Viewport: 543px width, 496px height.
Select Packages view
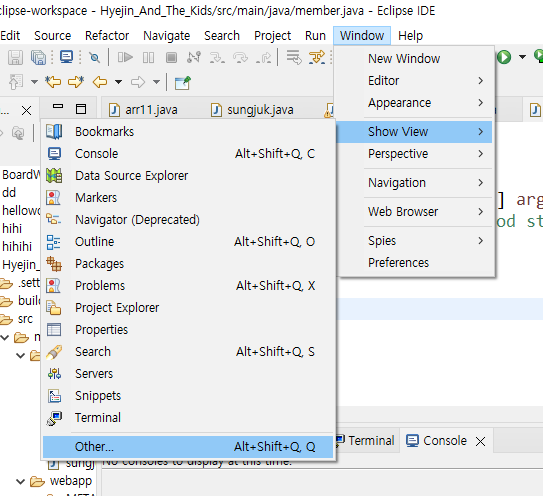click(x=188, y=264)
